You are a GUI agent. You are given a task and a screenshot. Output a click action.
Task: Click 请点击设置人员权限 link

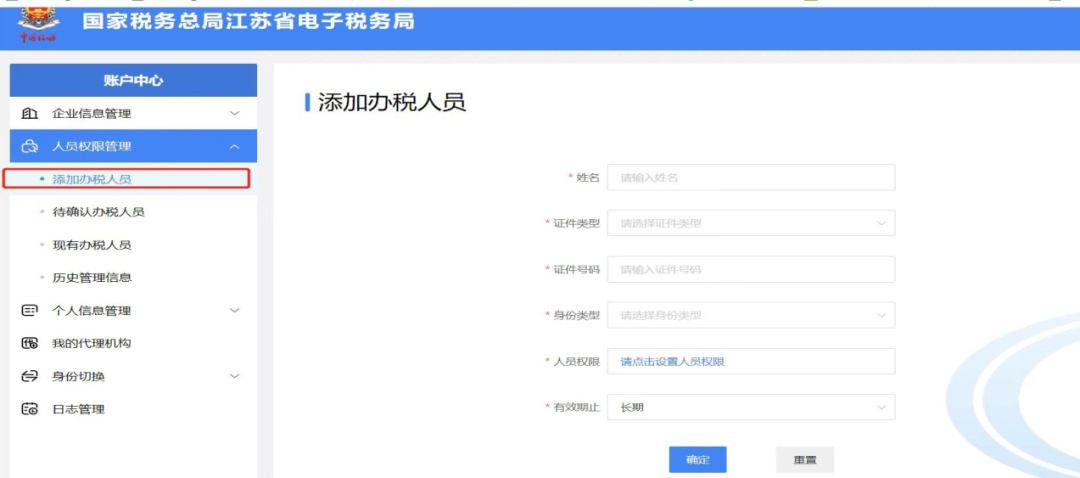(672, 362)
